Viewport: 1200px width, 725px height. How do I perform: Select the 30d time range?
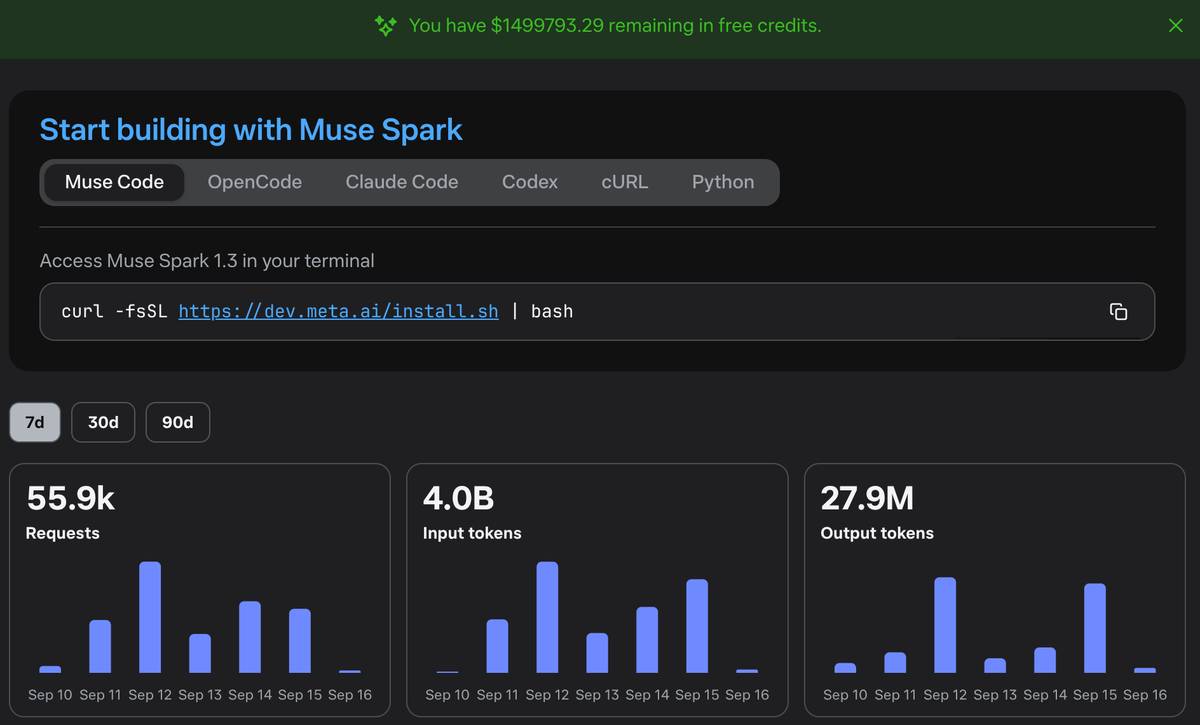click(x=103, y=422)
